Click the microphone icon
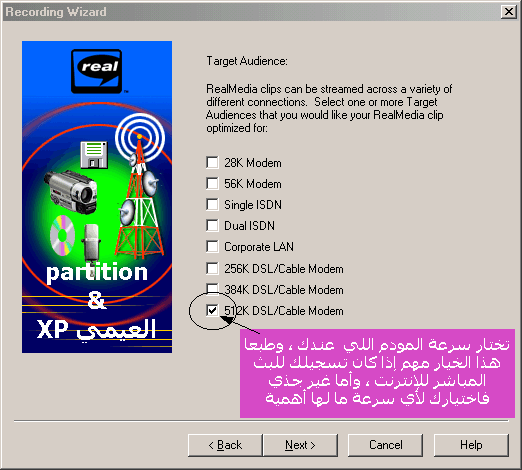522x470 pixels. pos(91,243)
